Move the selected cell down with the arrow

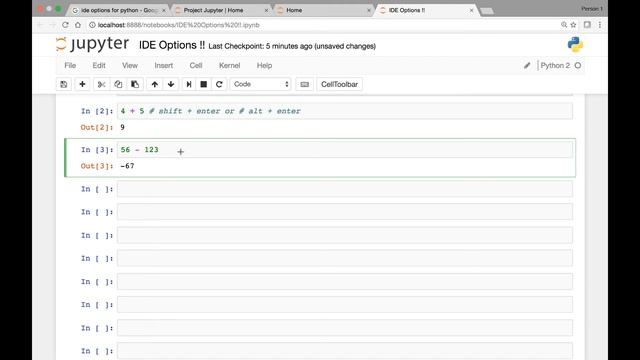[x=171, y=84]
